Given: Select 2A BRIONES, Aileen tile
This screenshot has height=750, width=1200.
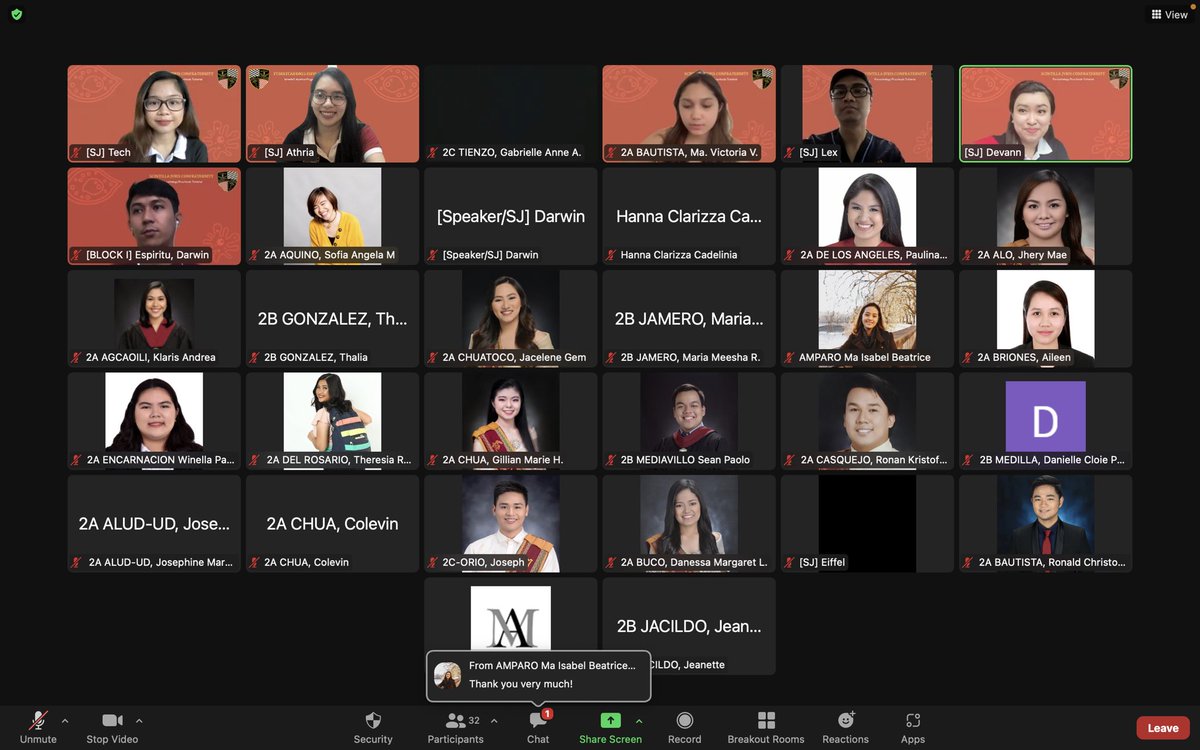Looking at the screenshot, I should [1046, 319].
